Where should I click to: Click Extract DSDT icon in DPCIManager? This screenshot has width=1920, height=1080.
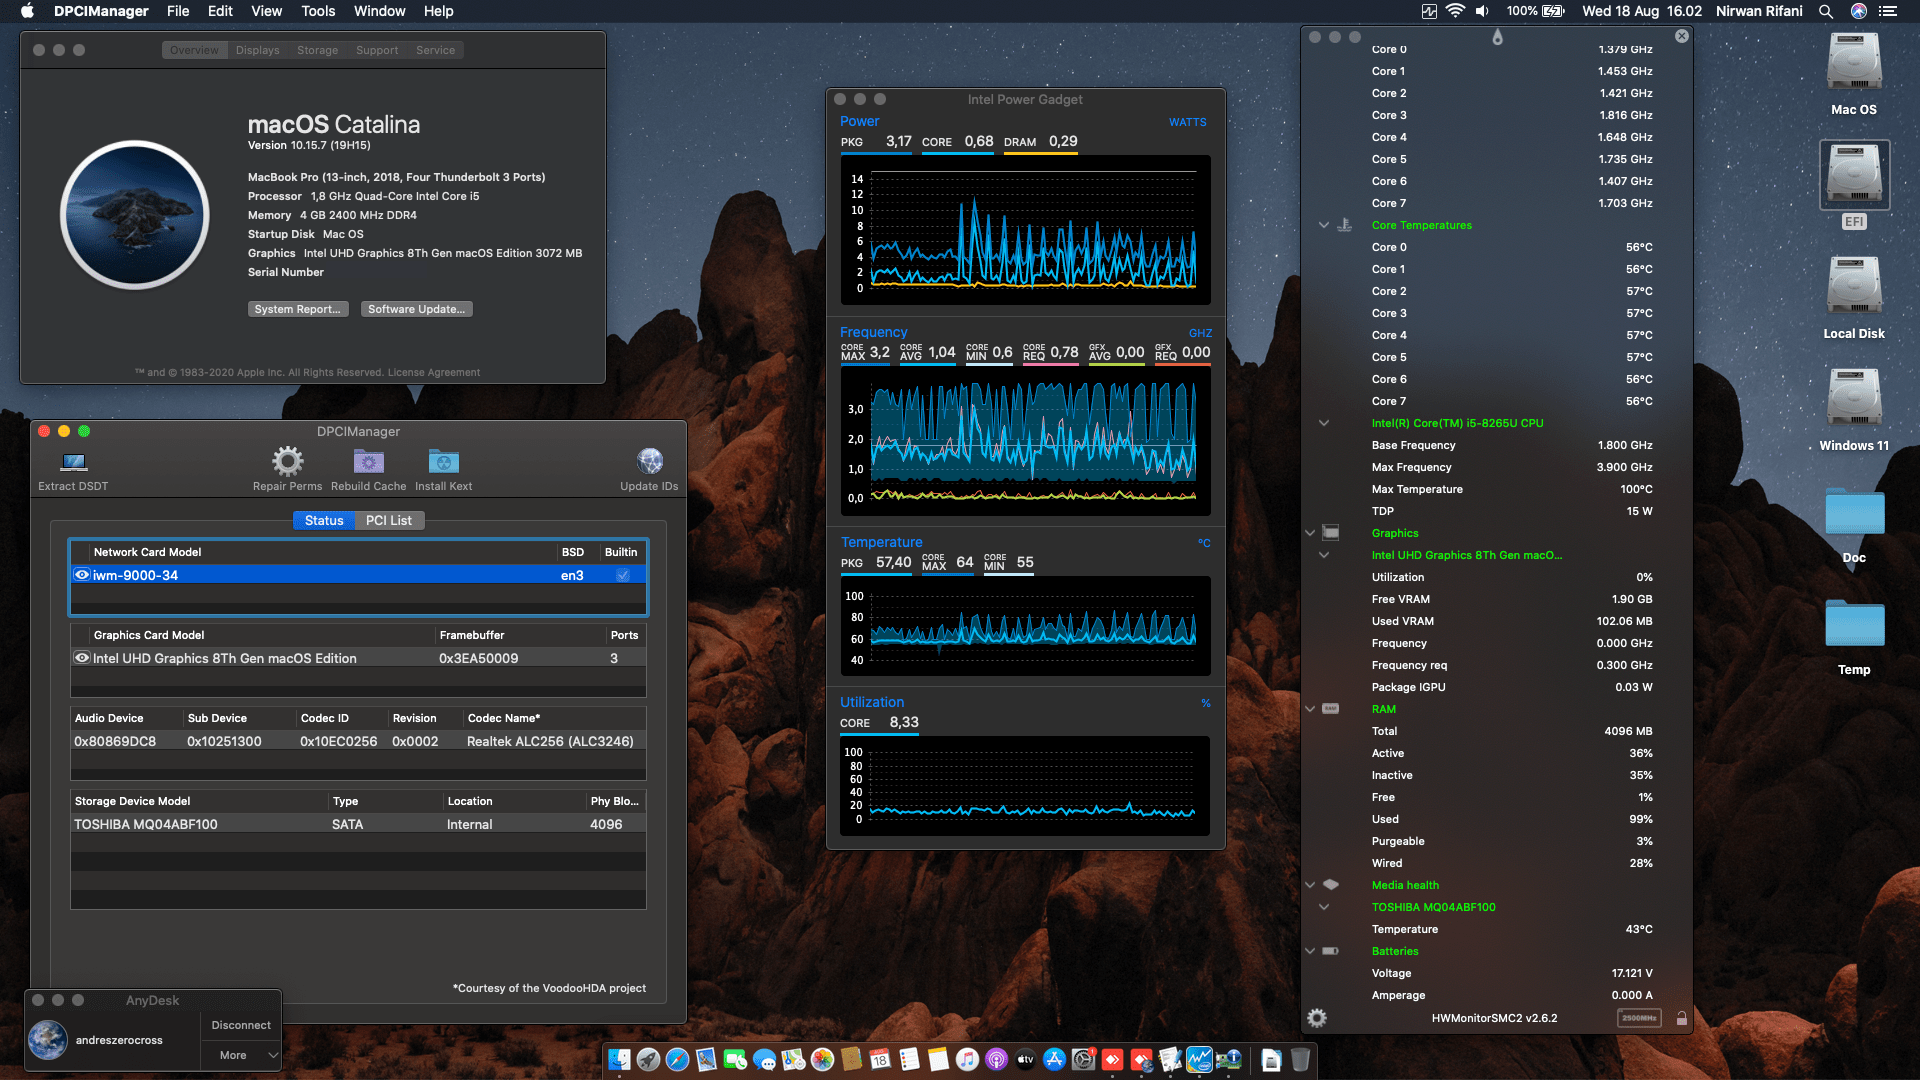pyautogui.click(x=74, y=462)
